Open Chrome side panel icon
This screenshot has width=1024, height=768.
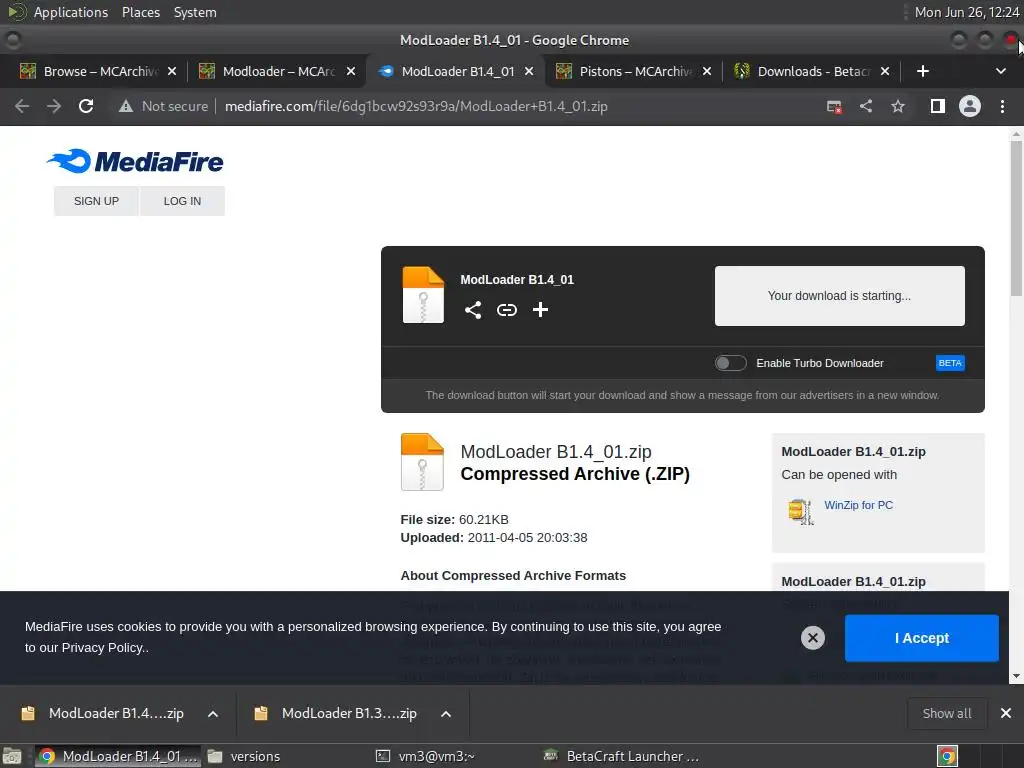point(938,106)
